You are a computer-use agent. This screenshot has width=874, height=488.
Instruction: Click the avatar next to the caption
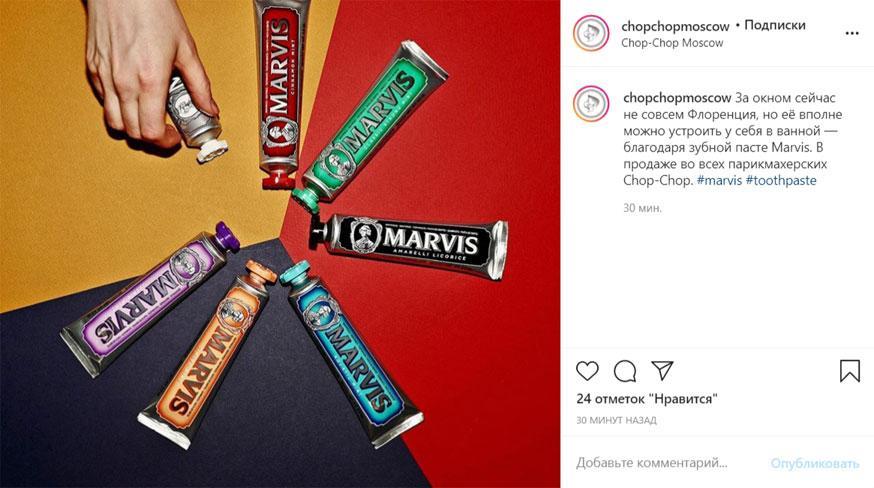click(x=591, y=104)
